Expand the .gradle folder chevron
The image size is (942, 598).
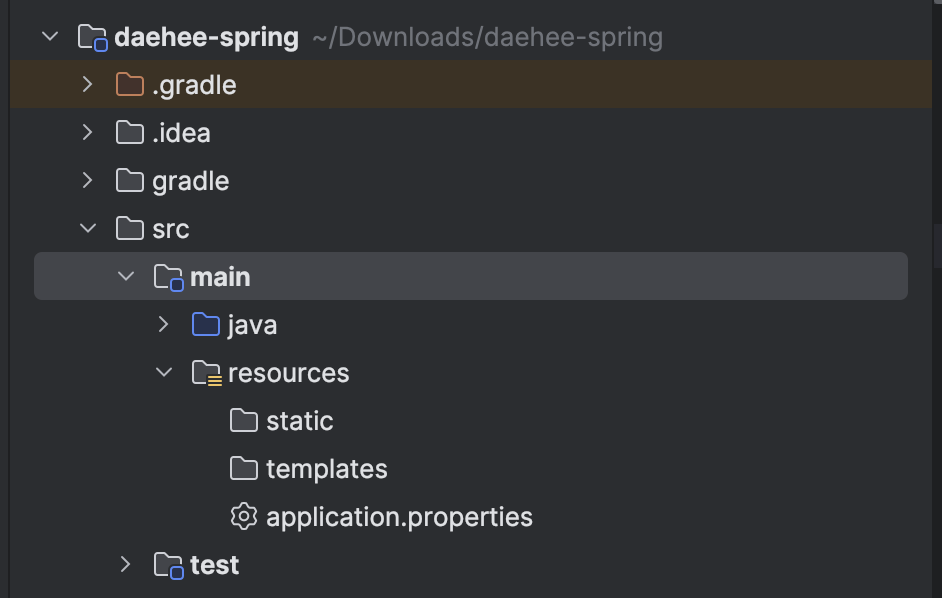(88, 84)
